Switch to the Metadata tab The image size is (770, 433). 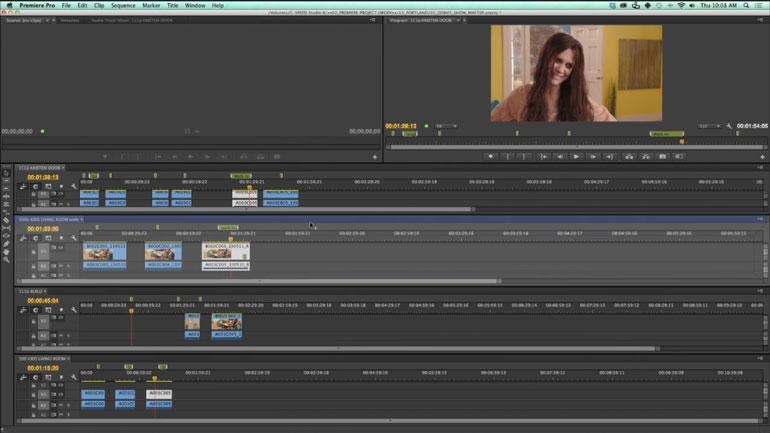click(x=70, y=21)
